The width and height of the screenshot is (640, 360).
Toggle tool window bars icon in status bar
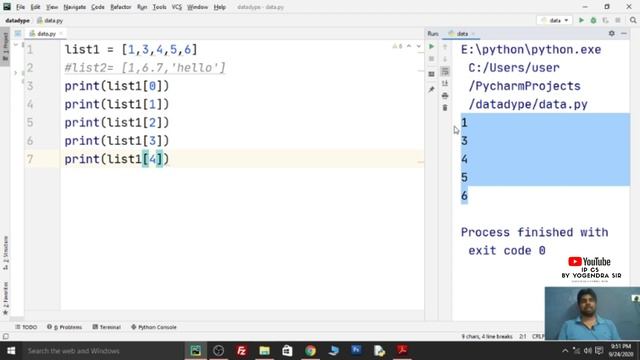(x=6, y=336)
